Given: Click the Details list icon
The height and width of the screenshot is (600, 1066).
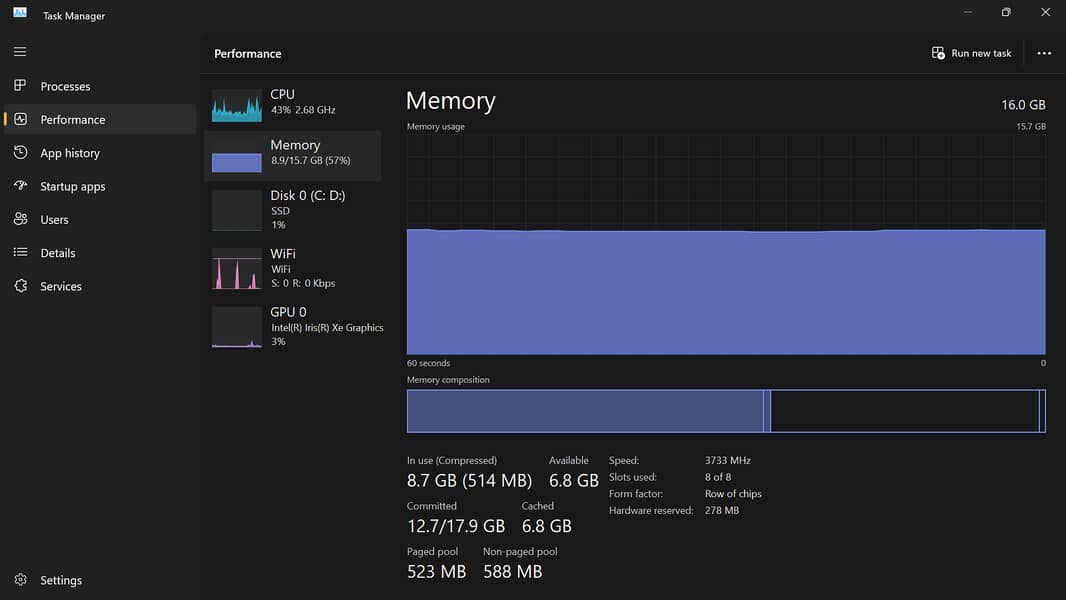Looking at the screenshot, I should [20, 253].
